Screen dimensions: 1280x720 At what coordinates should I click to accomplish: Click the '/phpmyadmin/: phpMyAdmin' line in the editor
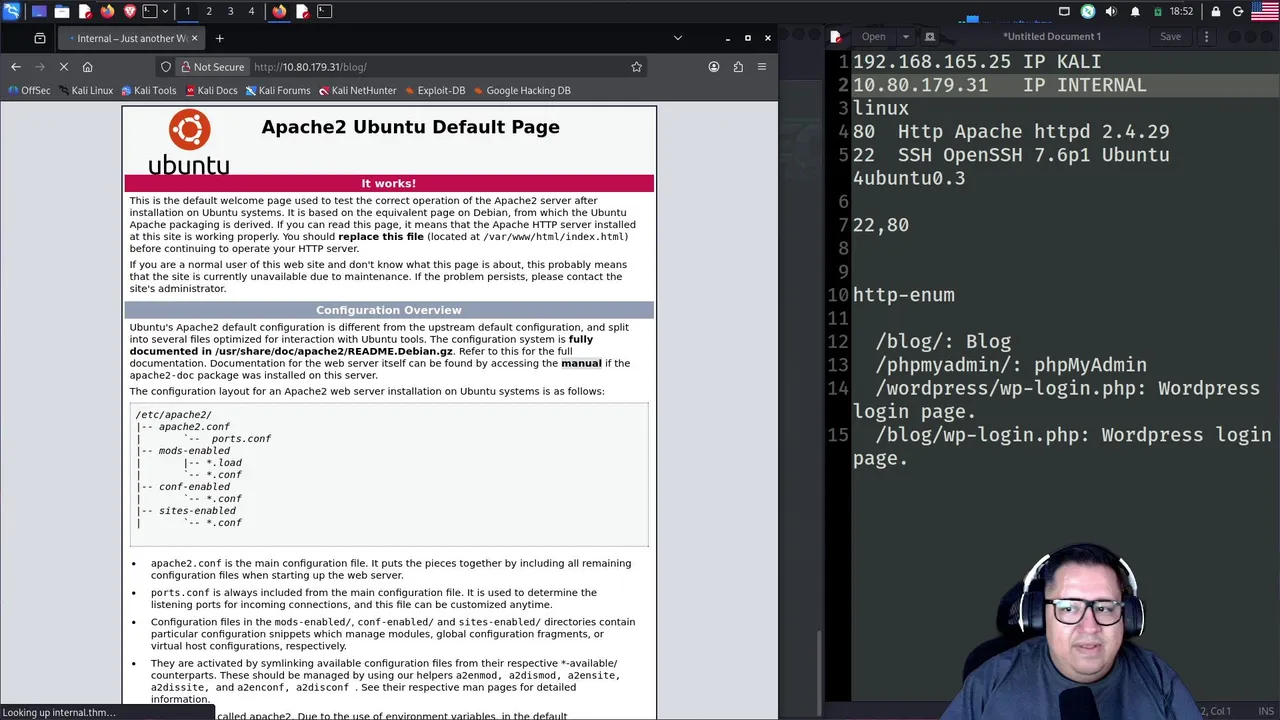point(1011,365)
